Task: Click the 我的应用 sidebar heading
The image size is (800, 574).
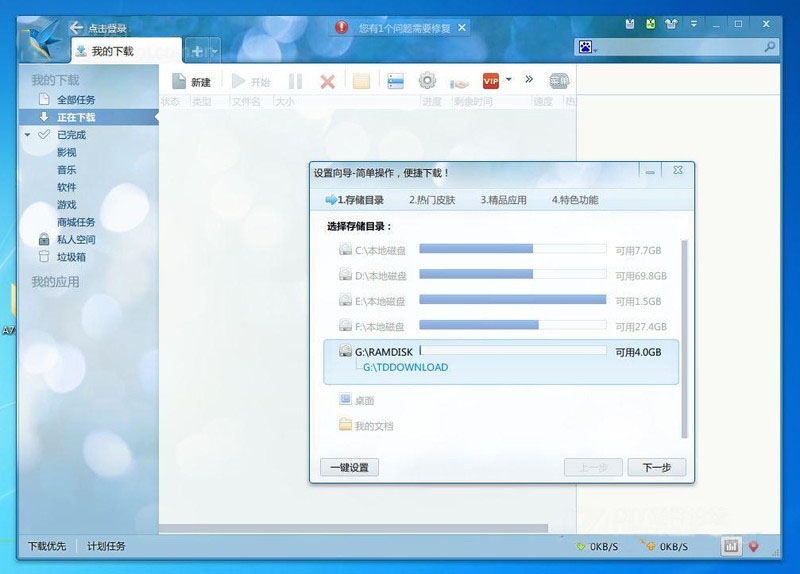Action: click(55, 282)
